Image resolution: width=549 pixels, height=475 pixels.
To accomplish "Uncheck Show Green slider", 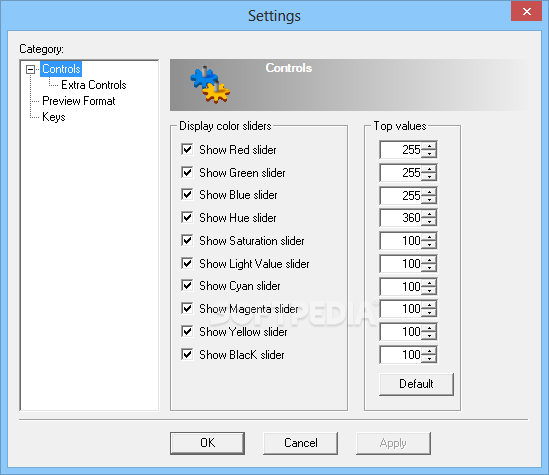I will coord(187,172).
